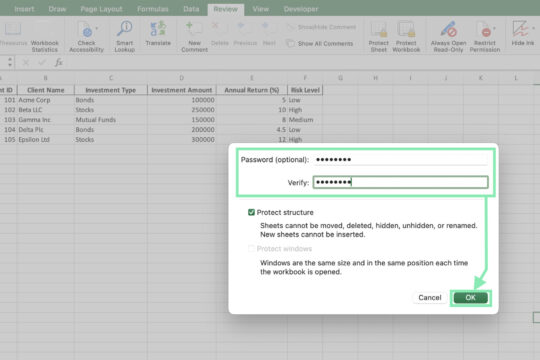This screenshot has width=540, height=360.
Task: Open the Hide Ink dropdown arrow
Action: [533, 28]
